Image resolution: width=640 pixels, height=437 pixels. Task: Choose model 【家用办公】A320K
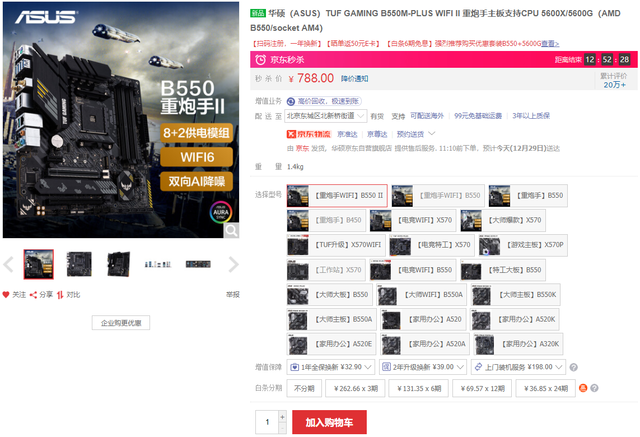tap(519, 344)
